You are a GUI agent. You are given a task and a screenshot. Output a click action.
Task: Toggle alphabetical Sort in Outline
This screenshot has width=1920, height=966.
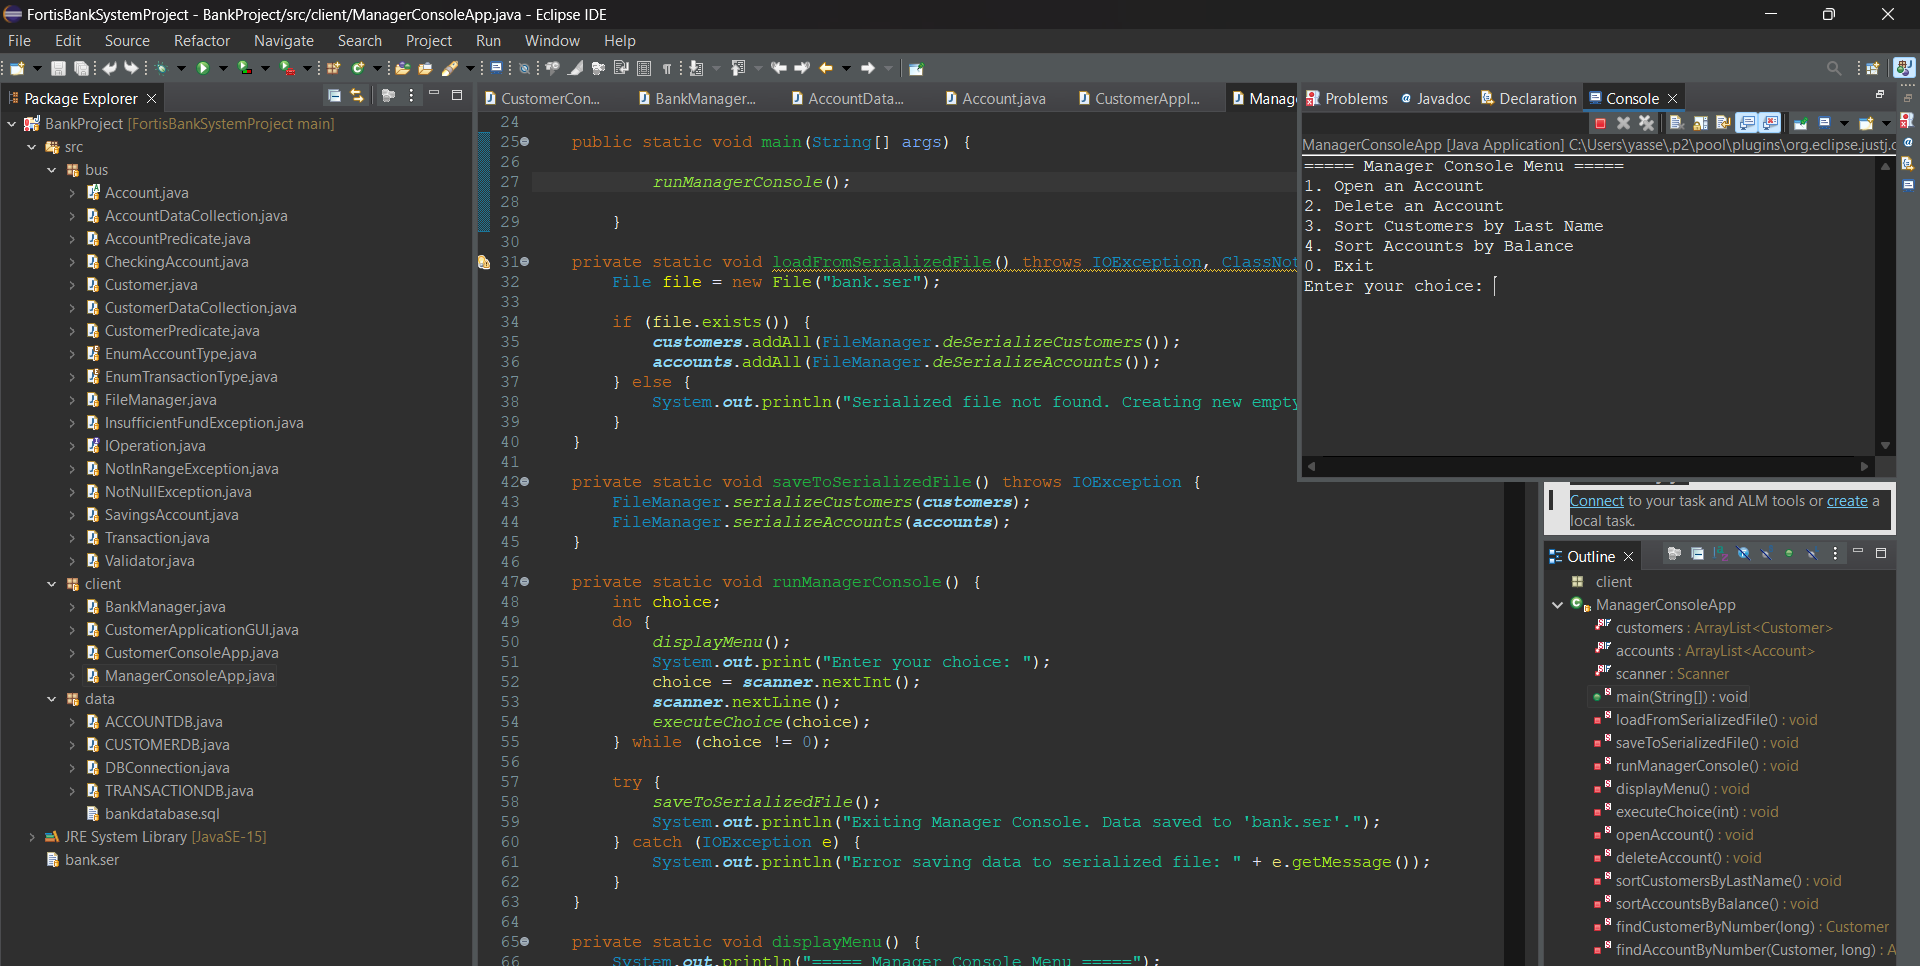[x=1720, y=553]
